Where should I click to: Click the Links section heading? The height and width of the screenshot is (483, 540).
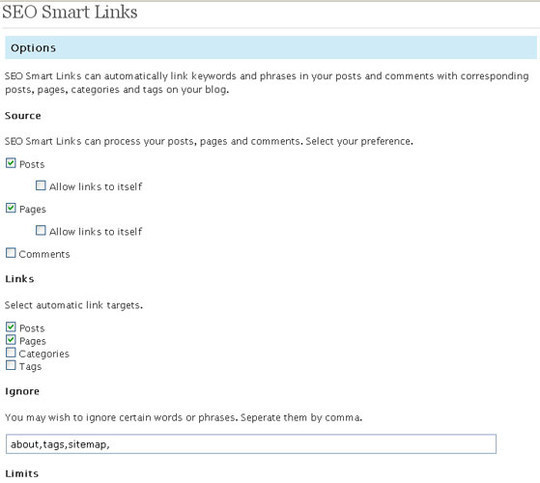pyautogui.click(x=20, y=279)
